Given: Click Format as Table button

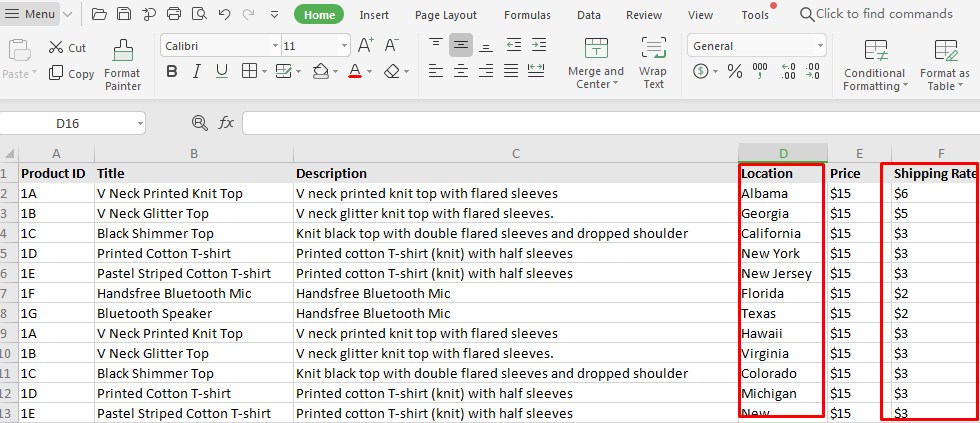Looking at the screenshot, I should coord(945,65).
